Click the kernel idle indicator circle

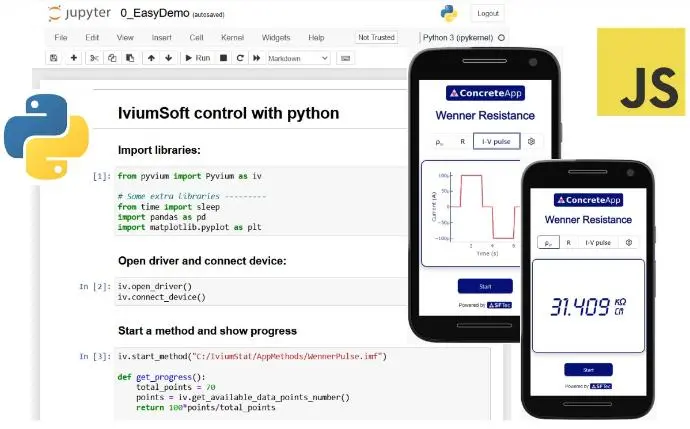[x=501, y=37]
